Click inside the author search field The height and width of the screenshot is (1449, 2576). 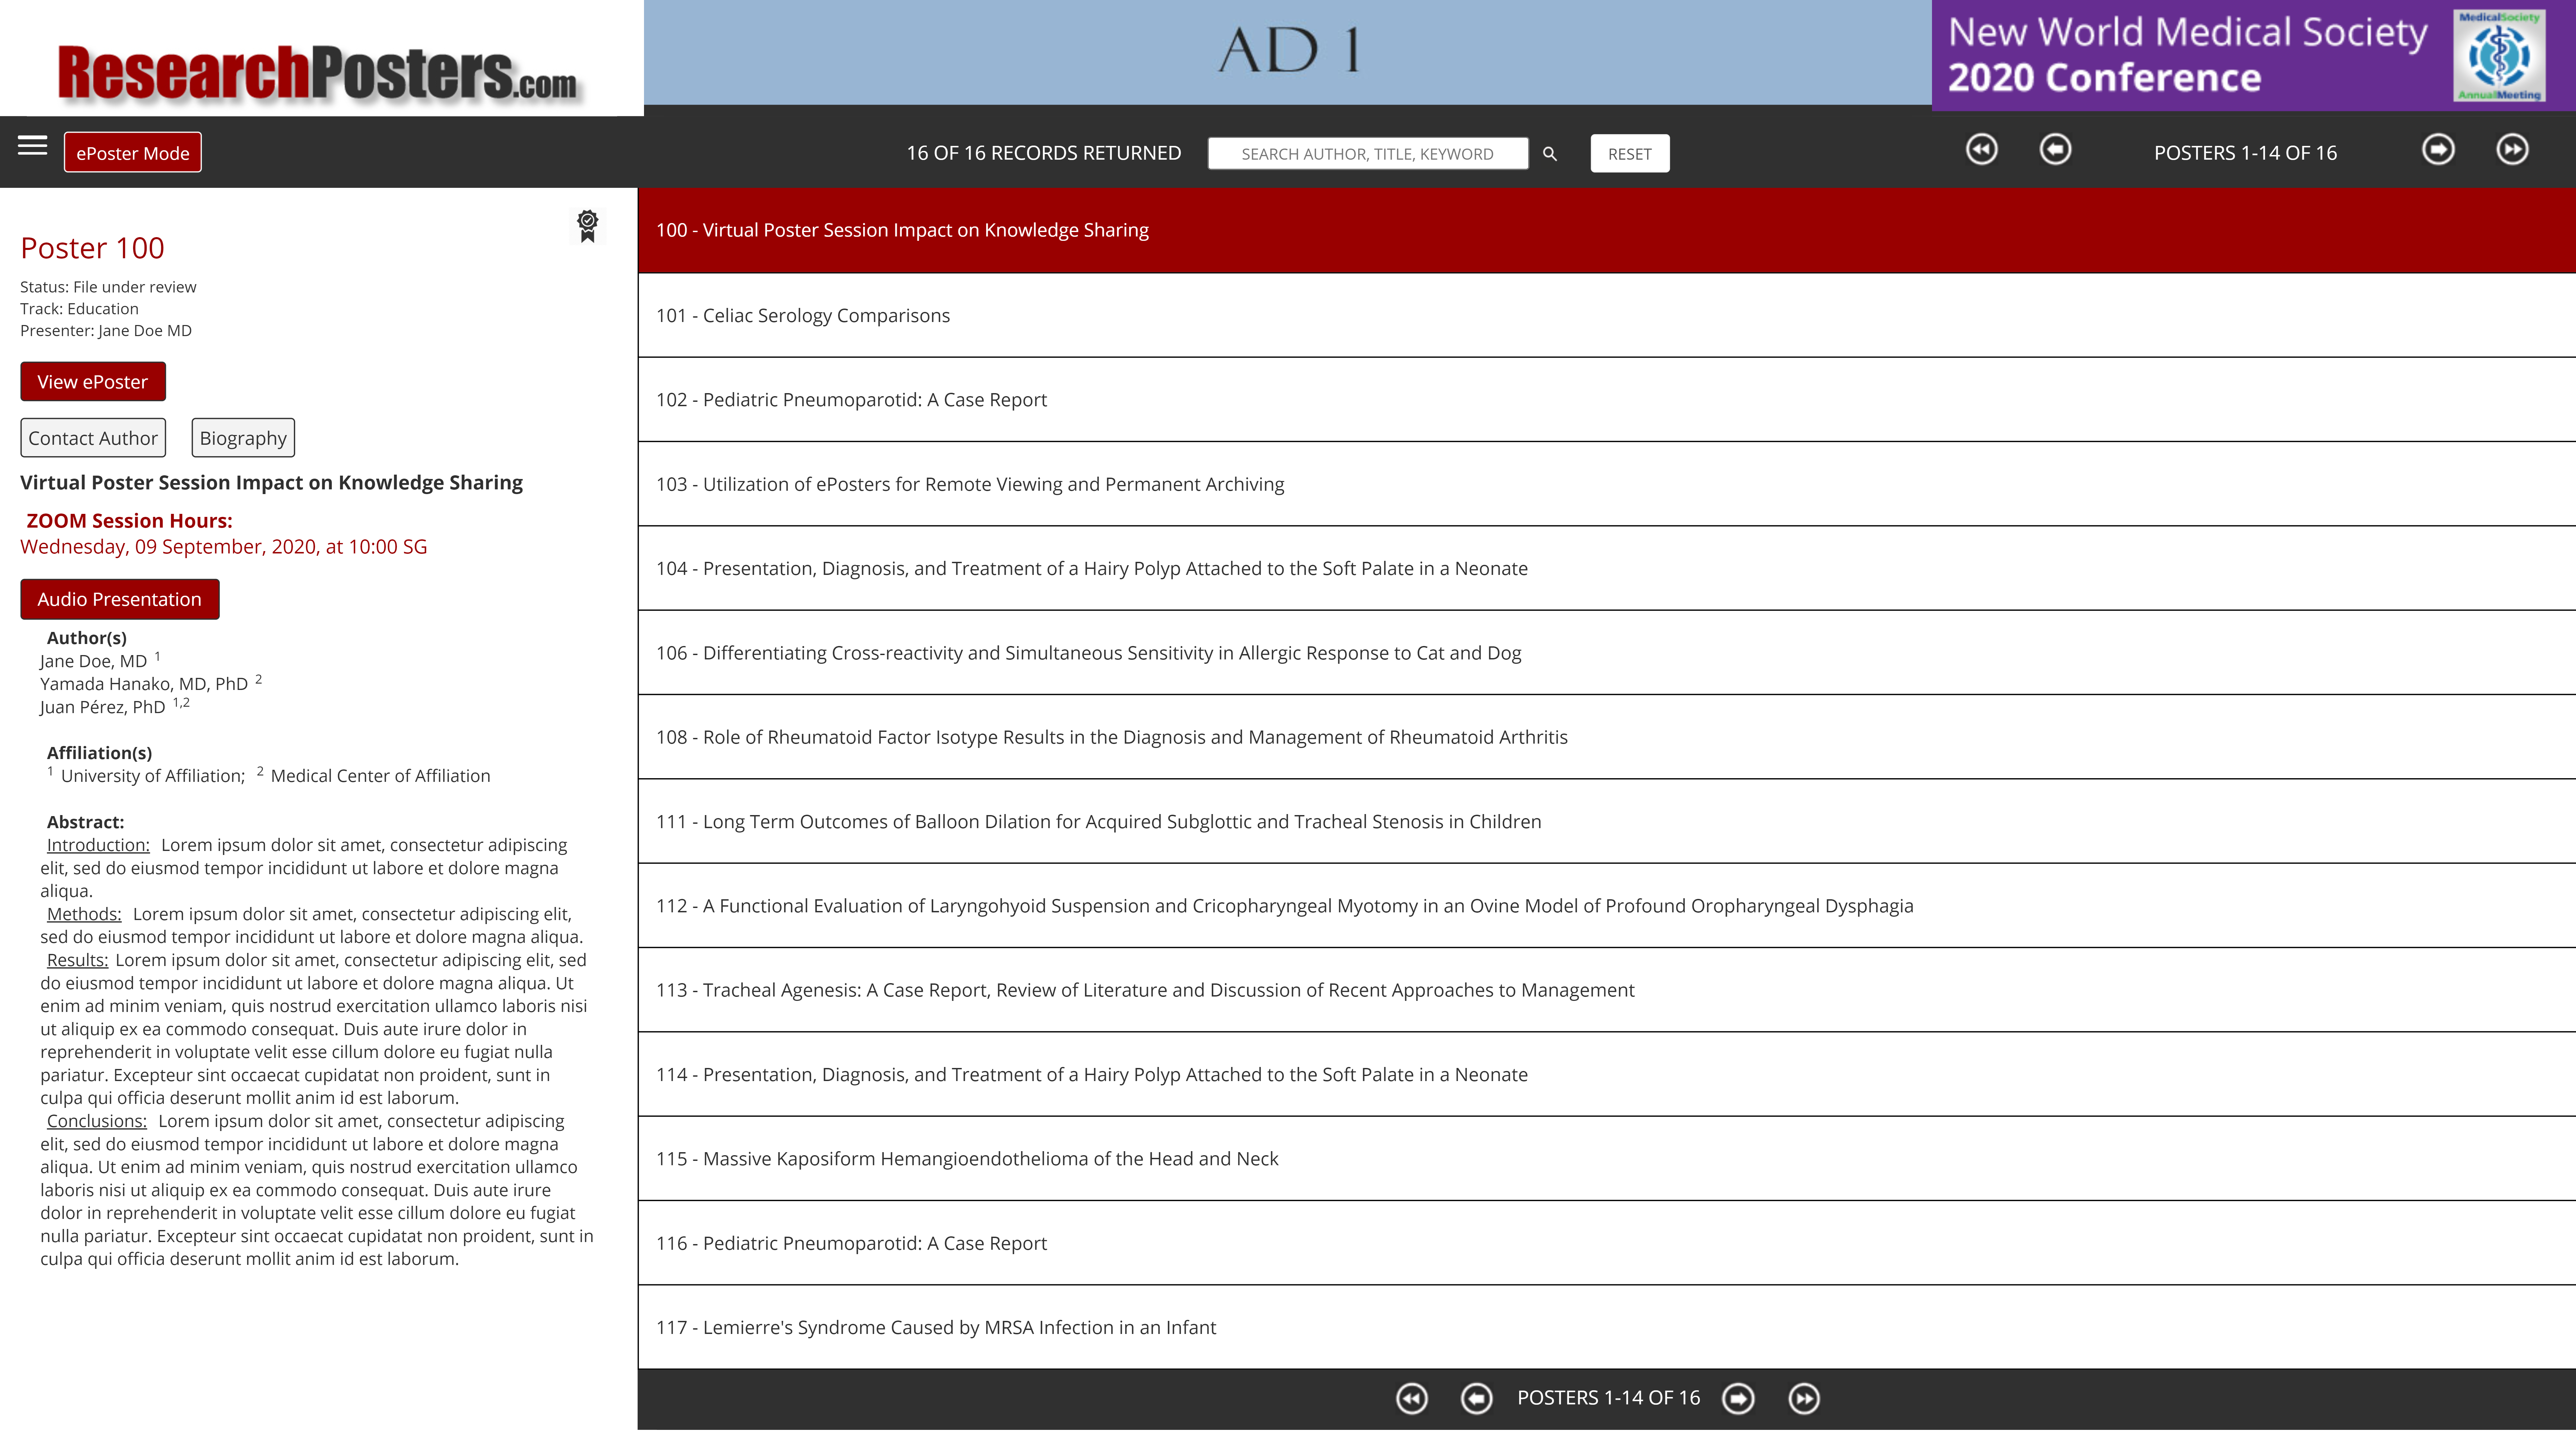pos(1368,153)
